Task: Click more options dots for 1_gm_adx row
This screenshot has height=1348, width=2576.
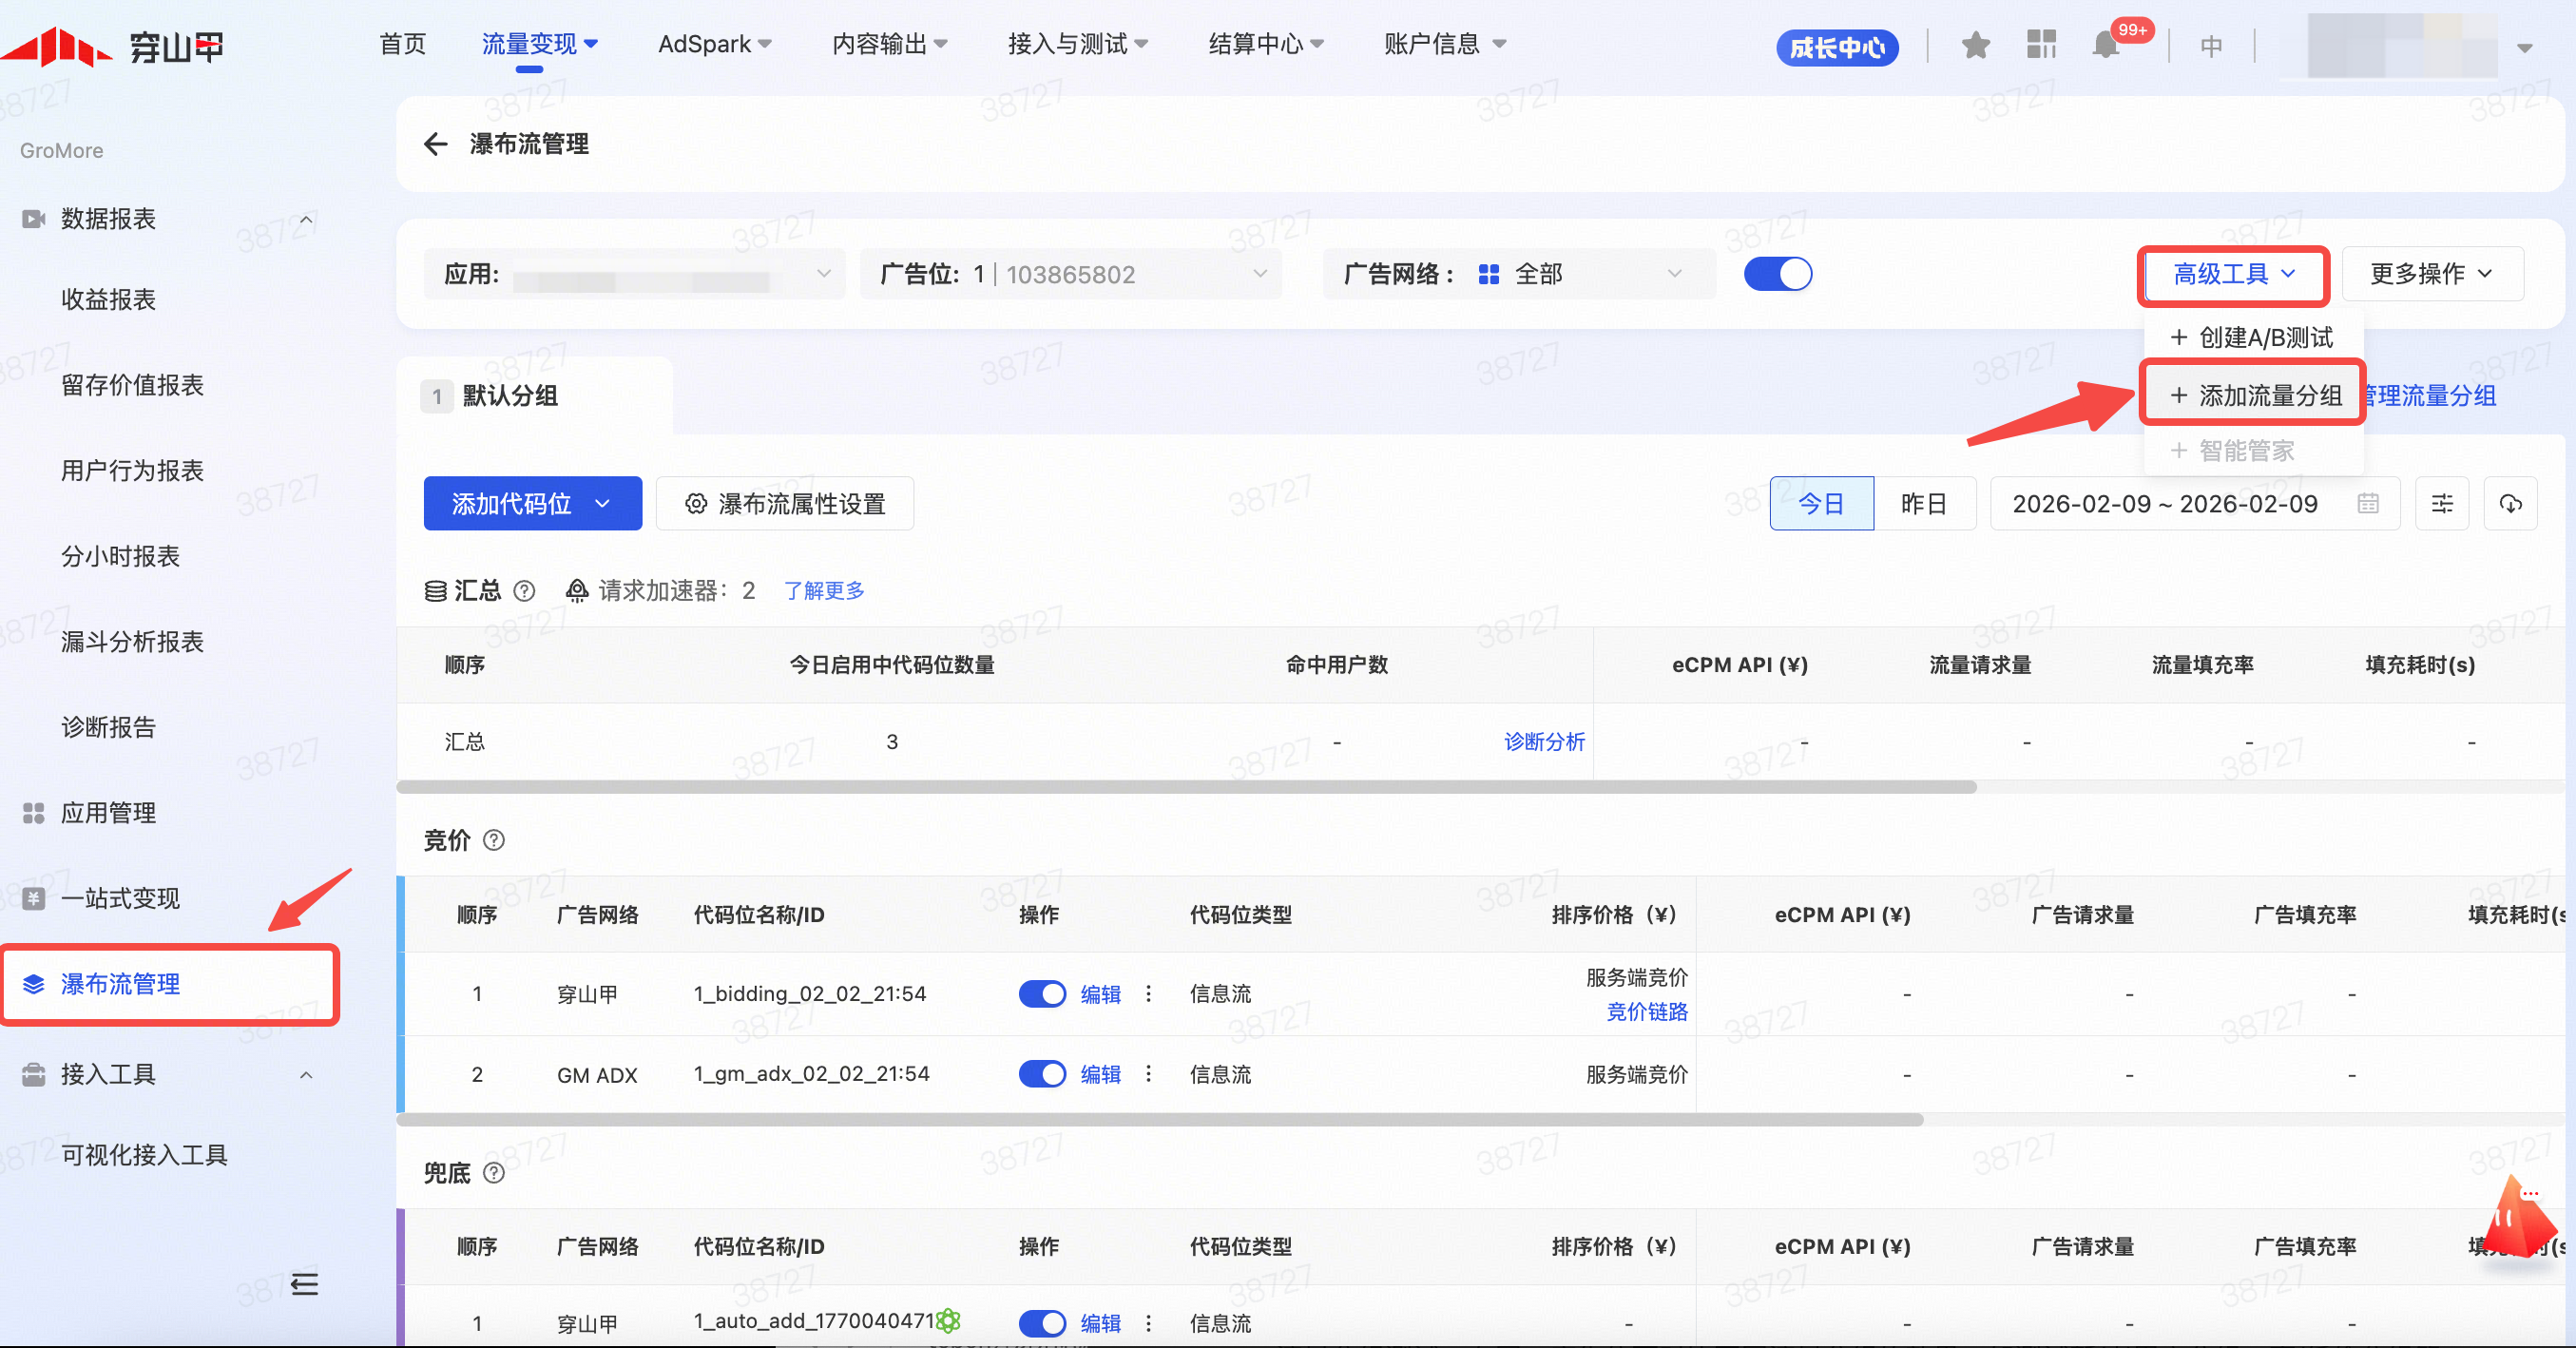Action: tap(1148, 1074)
